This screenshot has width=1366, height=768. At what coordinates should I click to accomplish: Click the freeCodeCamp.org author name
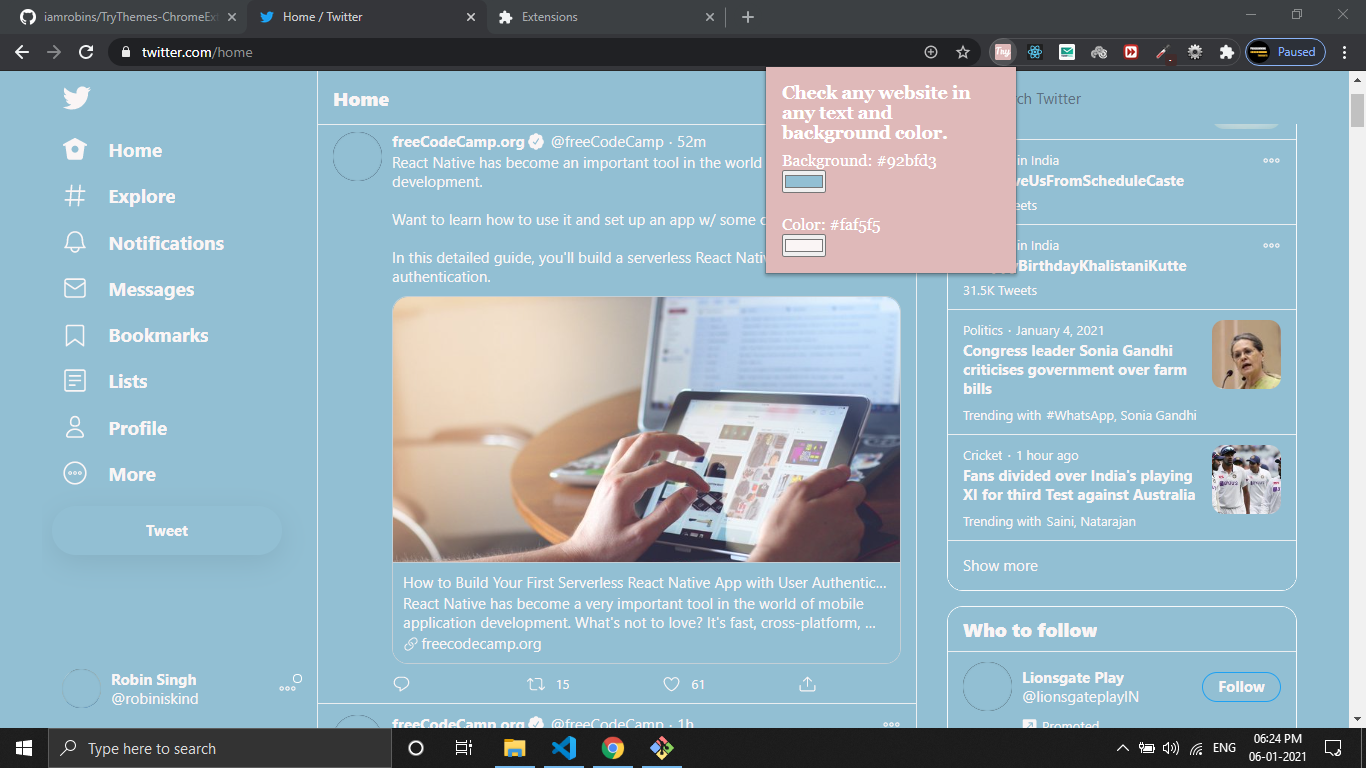coord(459,142)
